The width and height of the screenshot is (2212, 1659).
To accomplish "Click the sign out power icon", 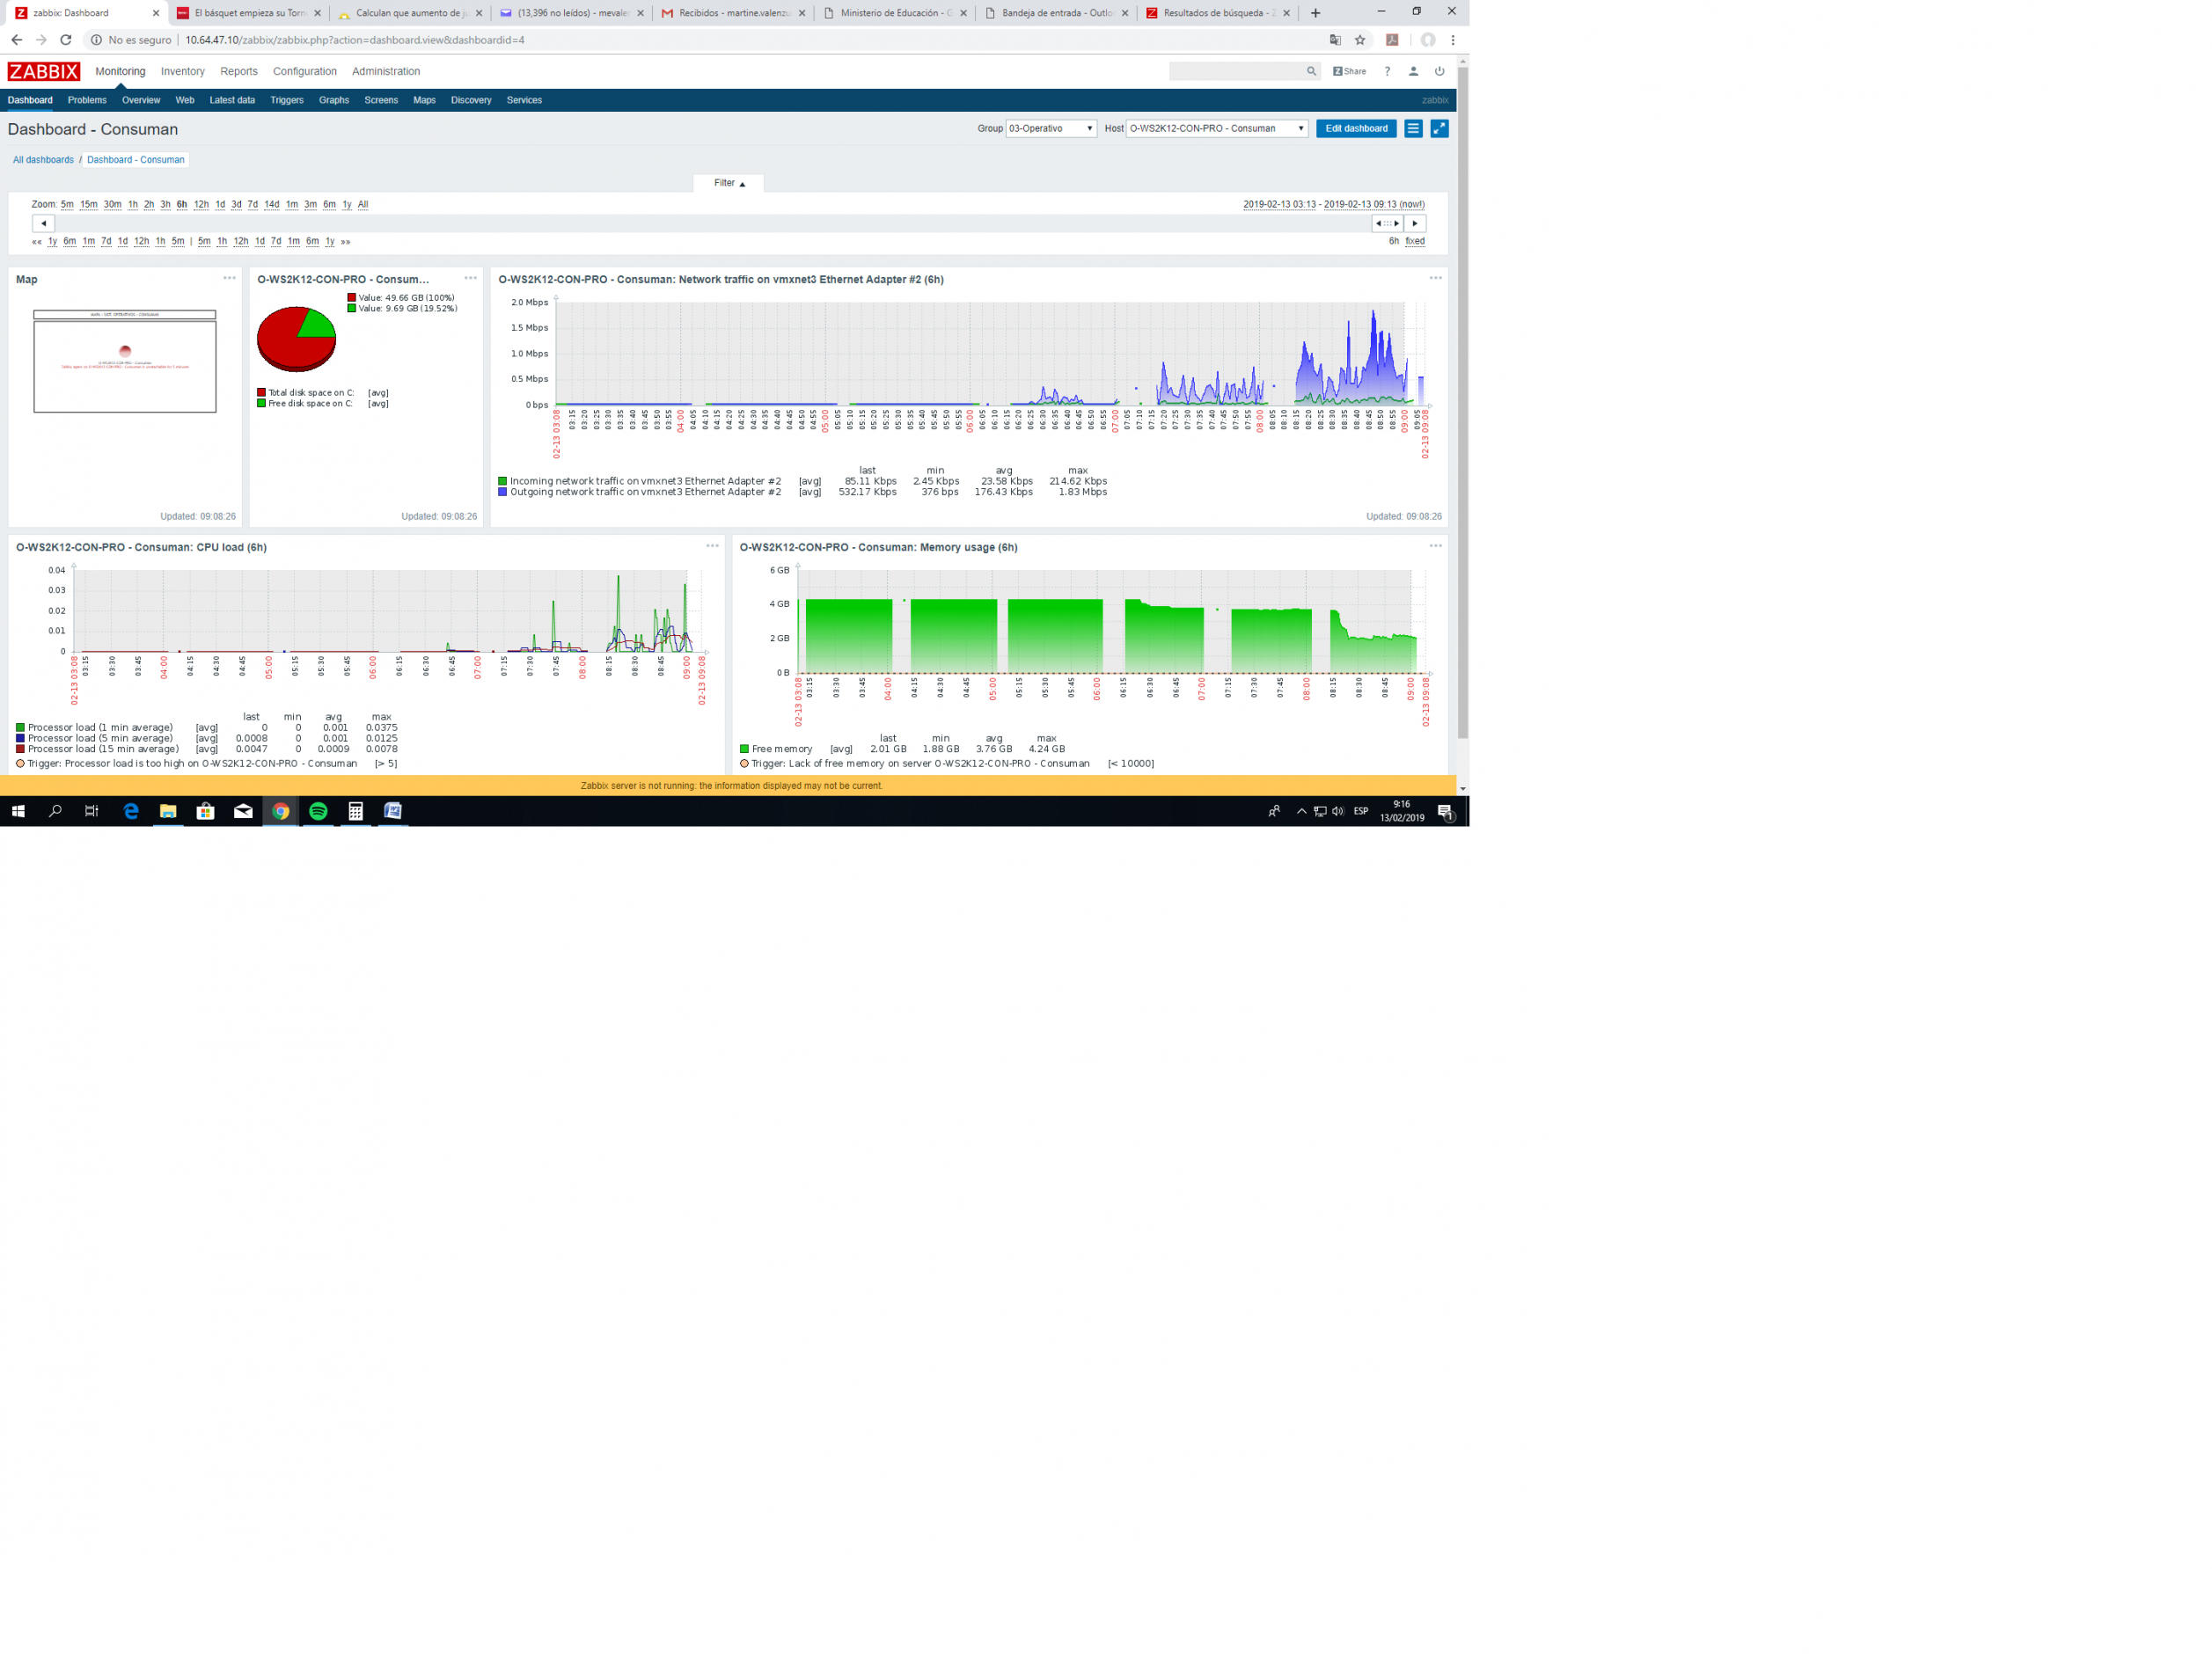I will [1439, 71].
